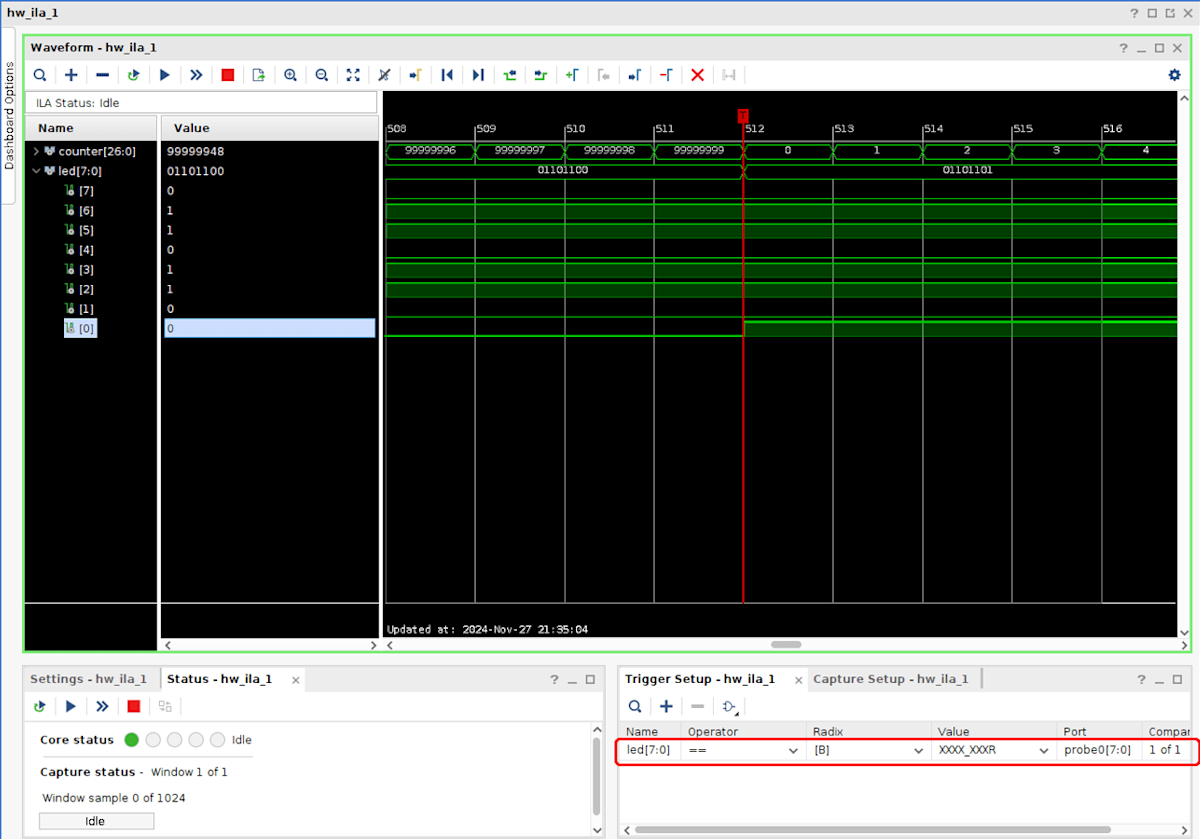The width and height of the screenshot is (1200, 839).
Task: Go to first time in waveform
Action: coord(447,75)
